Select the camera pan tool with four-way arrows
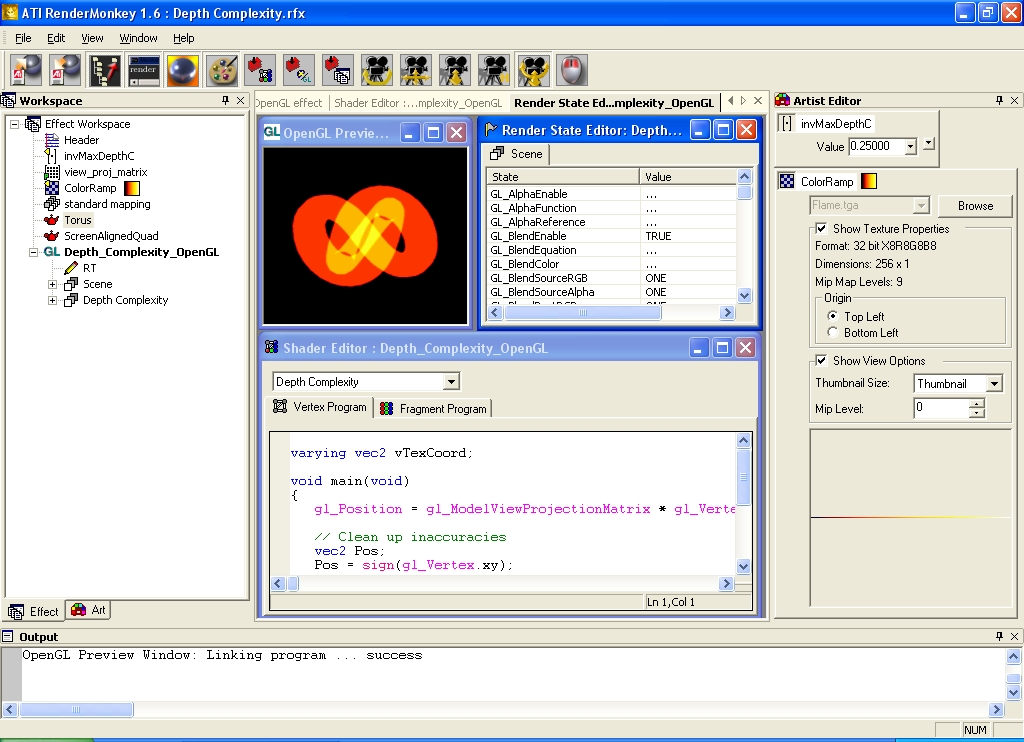The height and width of the screenshot is (742, 1024). click(x=416, y=70)
